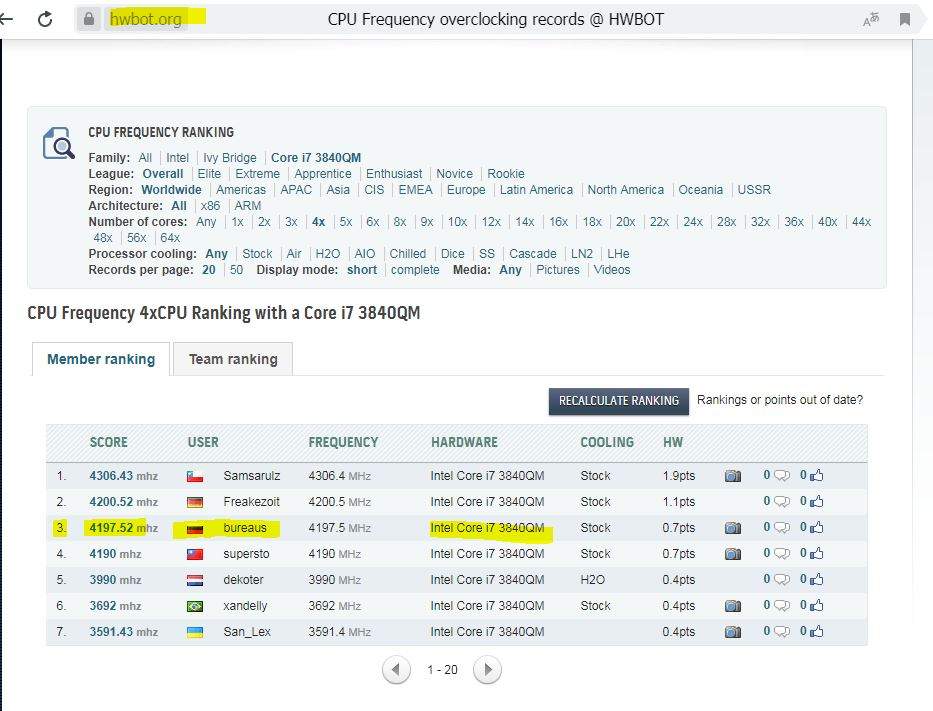Screen dimensions: 933x711
Task: Open the camera icon in San_Lex's row
Action: 732,632
